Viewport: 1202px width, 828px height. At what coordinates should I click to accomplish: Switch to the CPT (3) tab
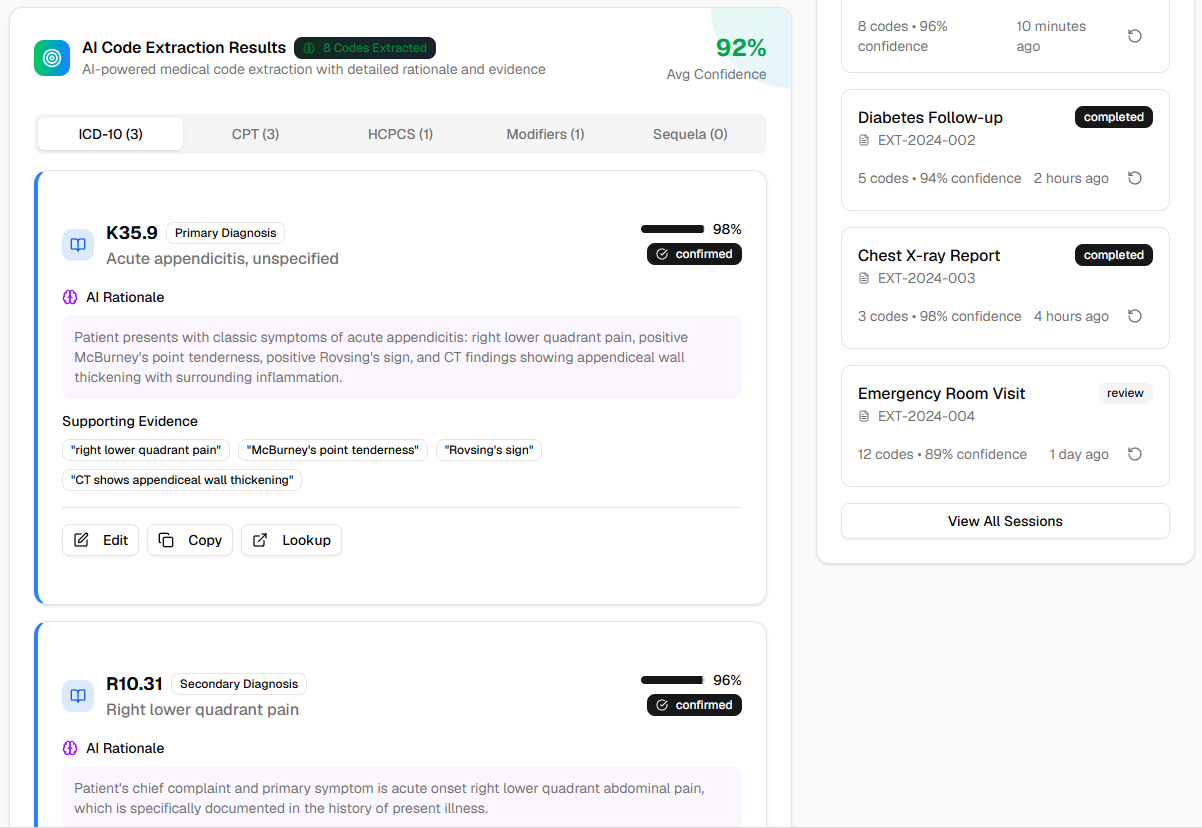(255, 134)
